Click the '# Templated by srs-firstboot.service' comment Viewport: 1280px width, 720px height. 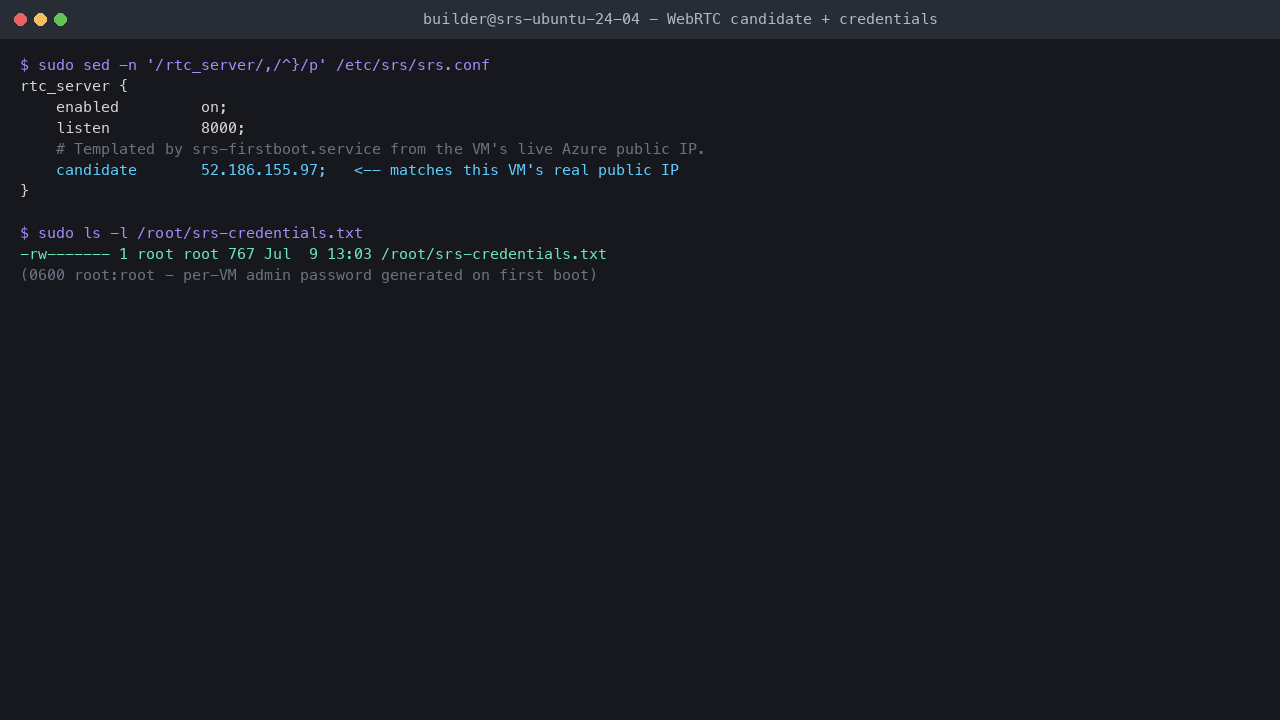pos(381,149)
